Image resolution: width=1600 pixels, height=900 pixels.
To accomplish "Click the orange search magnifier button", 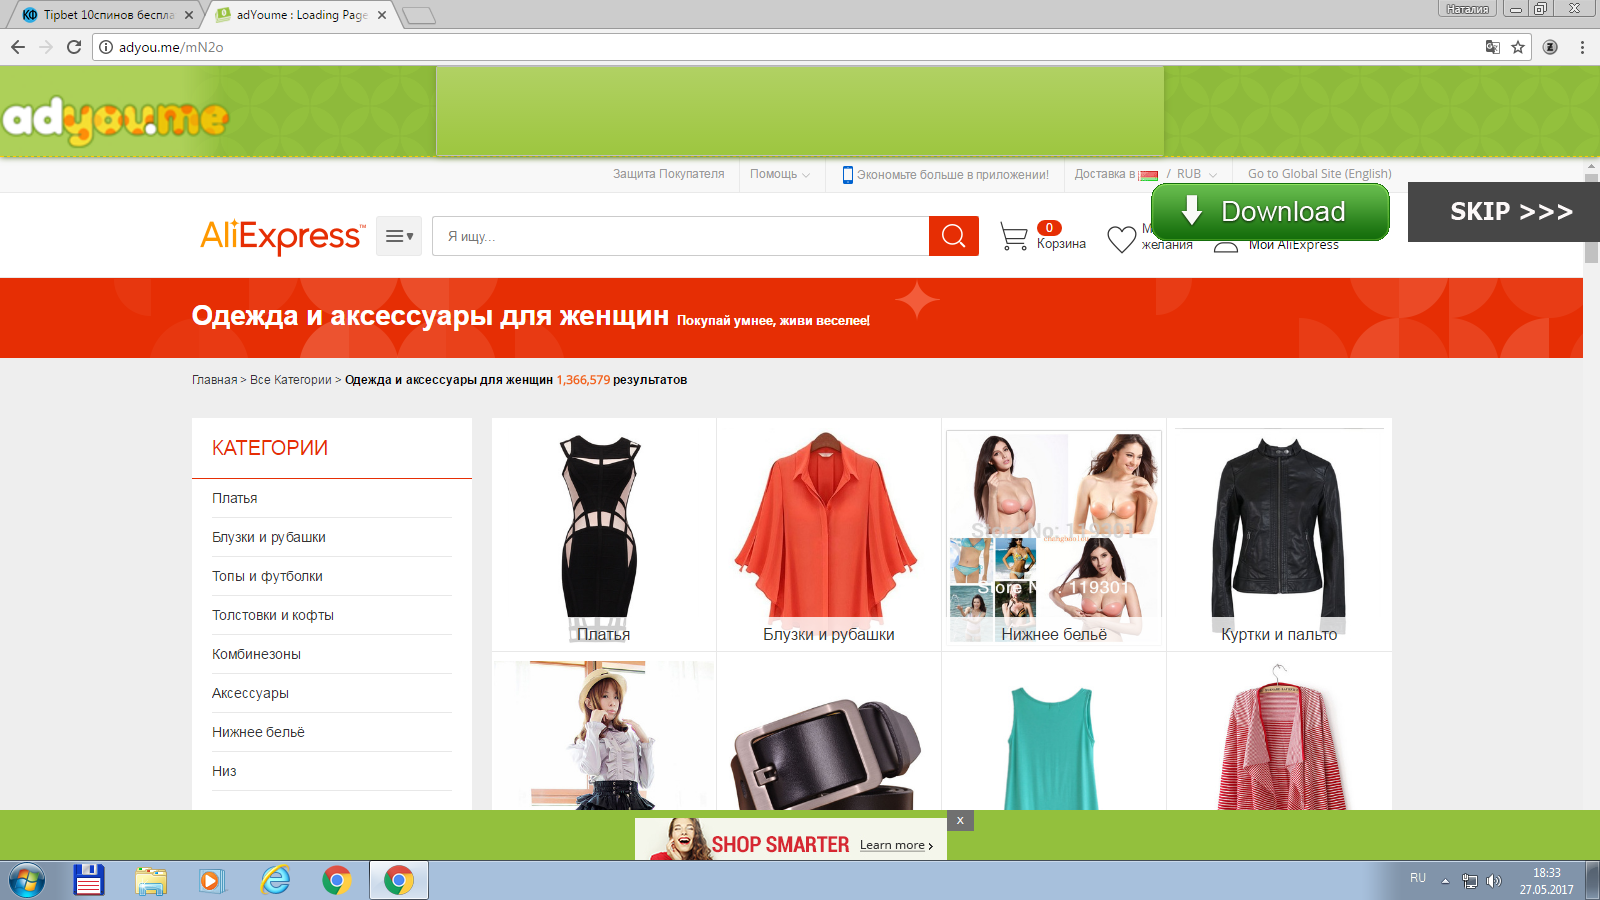I will click(954, 236).
